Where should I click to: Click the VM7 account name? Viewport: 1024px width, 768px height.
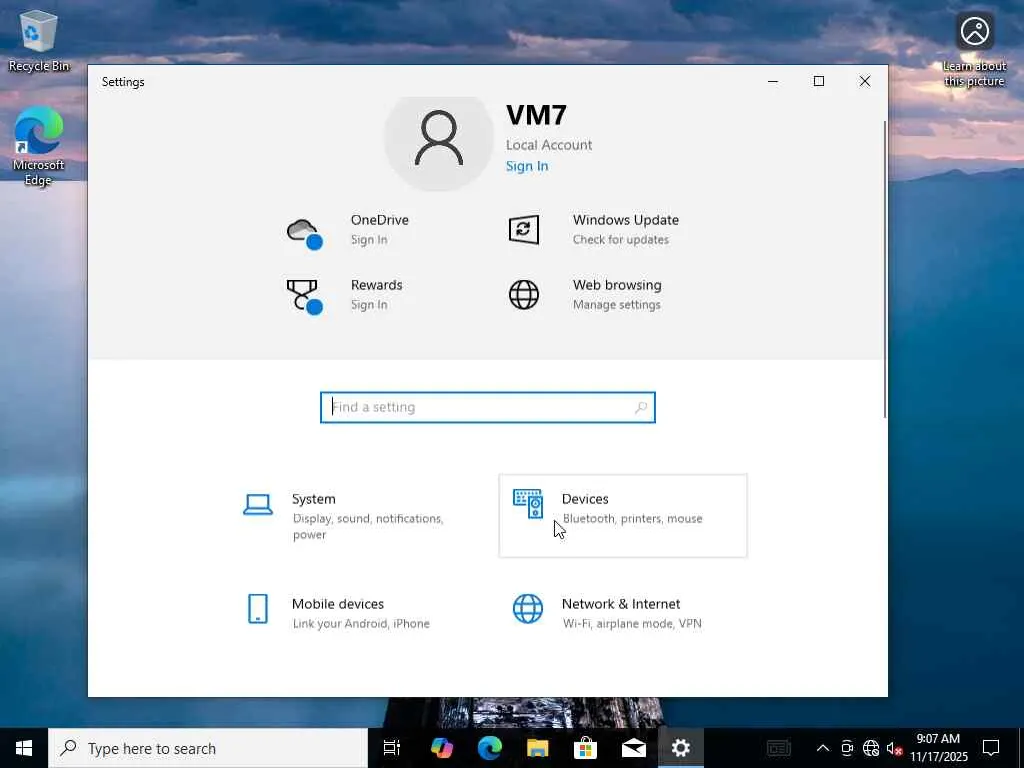point(536,115)
